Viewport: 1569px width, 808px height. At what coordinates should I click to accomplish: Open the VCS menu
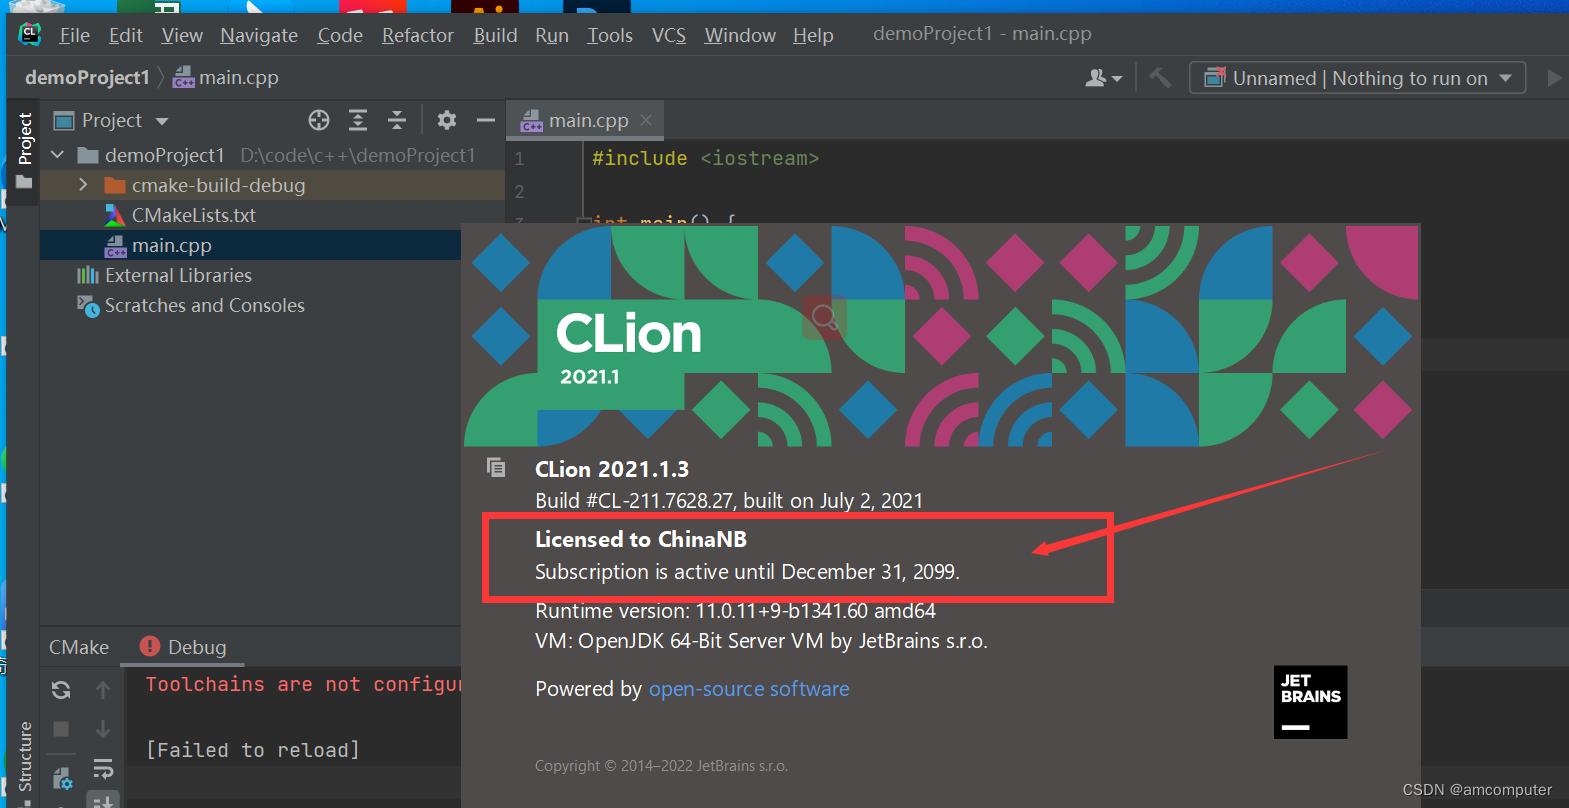point(669,35)
